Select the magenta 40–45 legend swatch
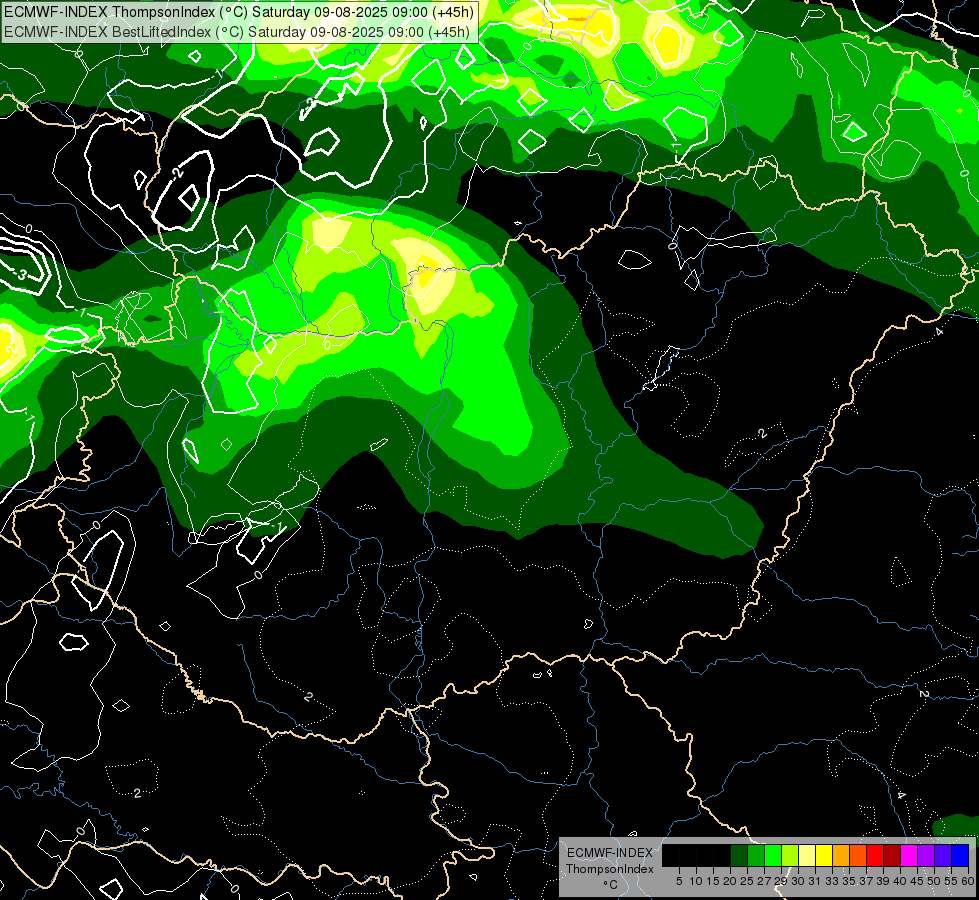 pyautogui.click(x=909, y=855)
